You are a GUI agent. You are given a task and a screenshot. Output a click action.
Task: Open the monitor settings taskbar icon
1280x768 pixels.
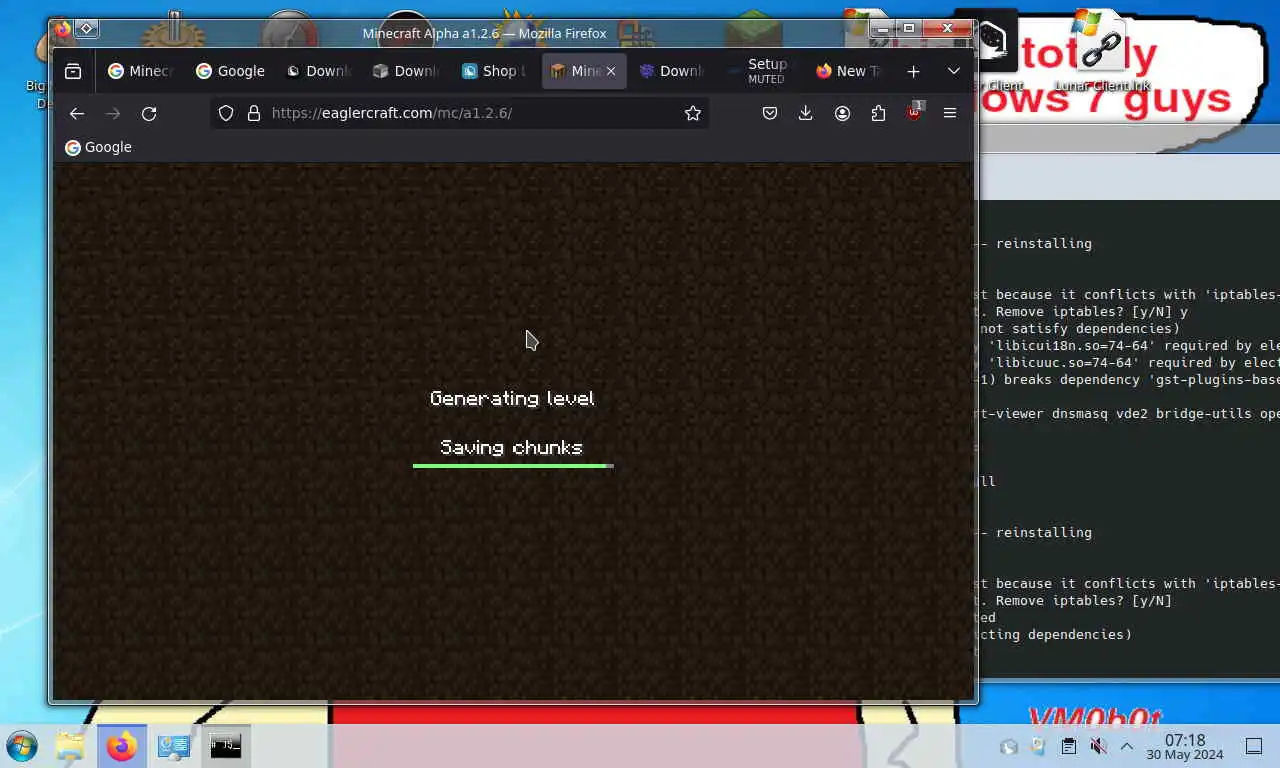(x=174, y=746)
